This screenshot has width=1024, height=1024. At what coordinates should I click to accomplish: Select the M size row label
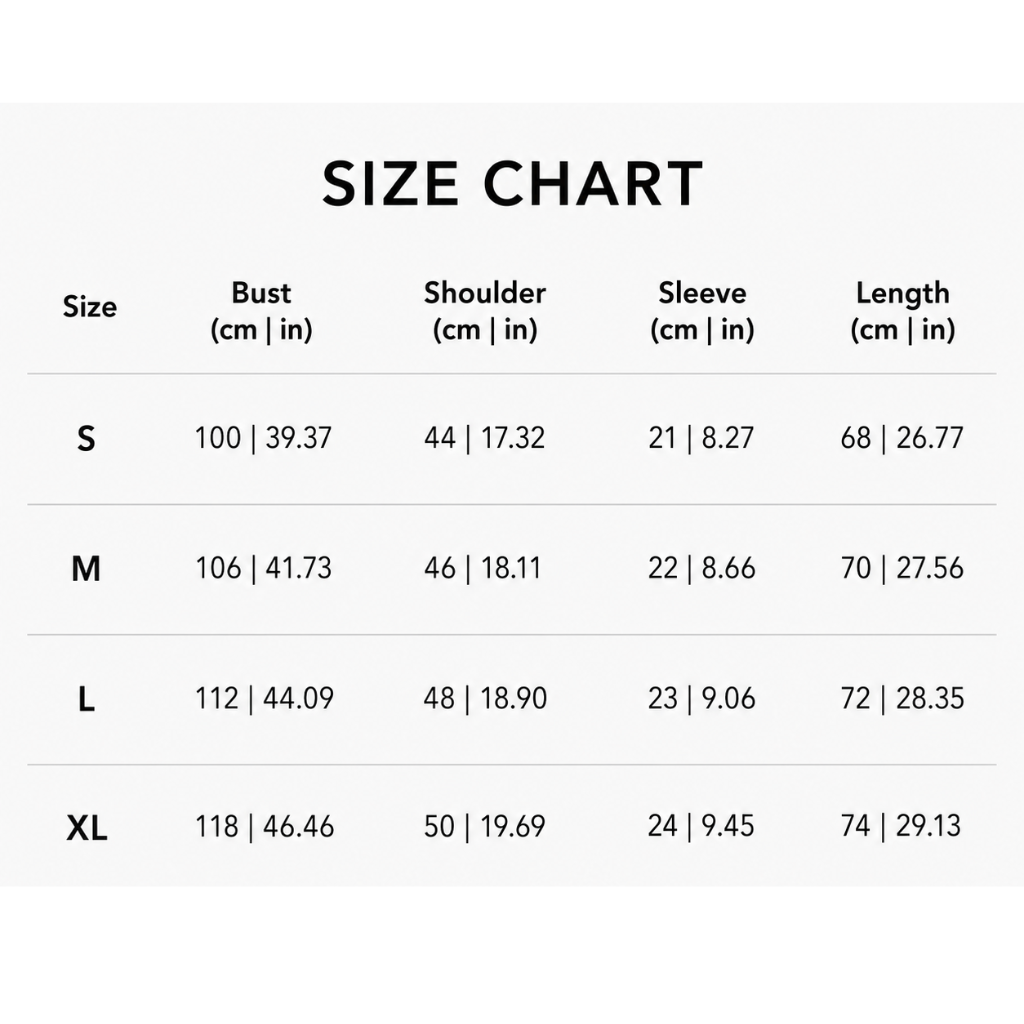[86, 569]
